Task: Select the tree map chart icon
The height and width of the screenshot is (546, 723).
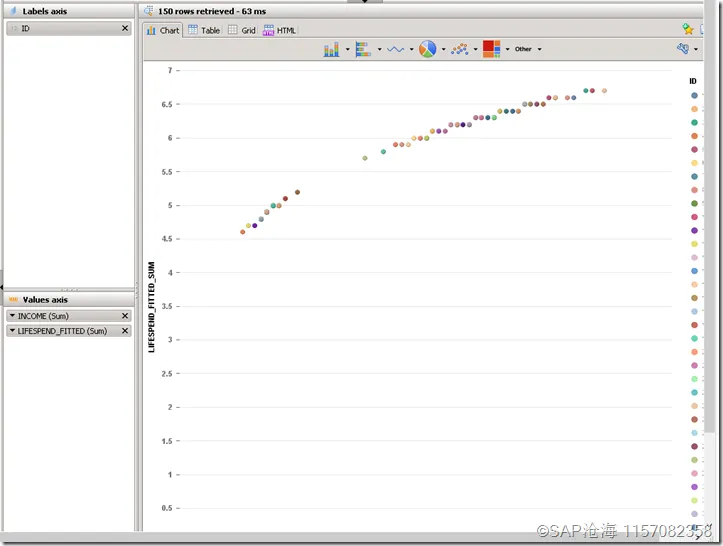Action: 492,49
